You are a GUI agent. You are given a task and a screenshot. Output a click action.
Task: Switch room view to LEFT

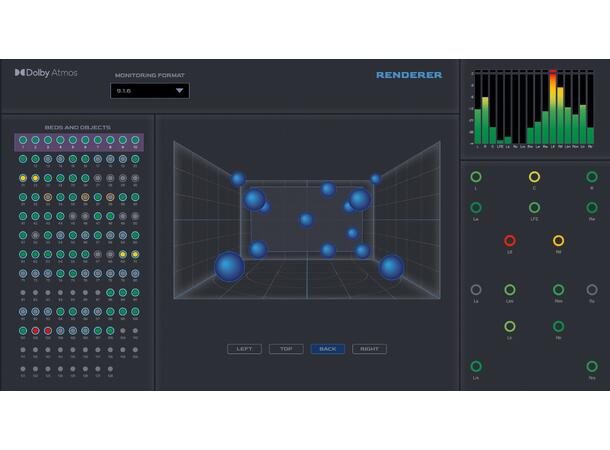point(244,349)
